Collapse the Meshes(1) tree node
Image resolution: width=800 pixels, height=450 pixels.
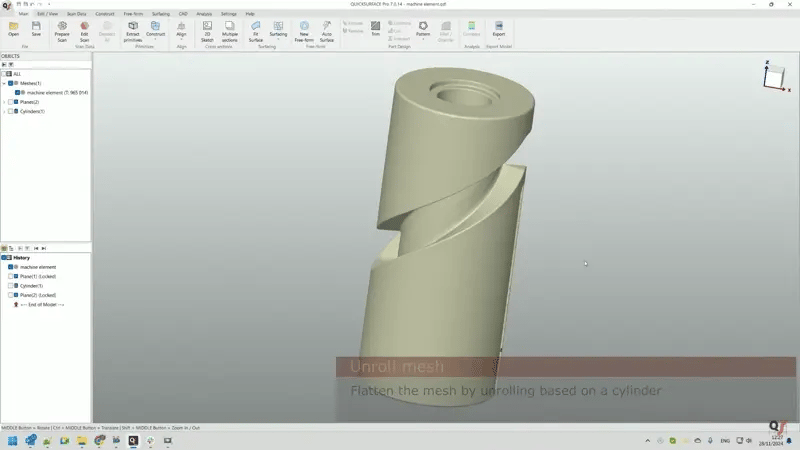(x=4, y=83)
